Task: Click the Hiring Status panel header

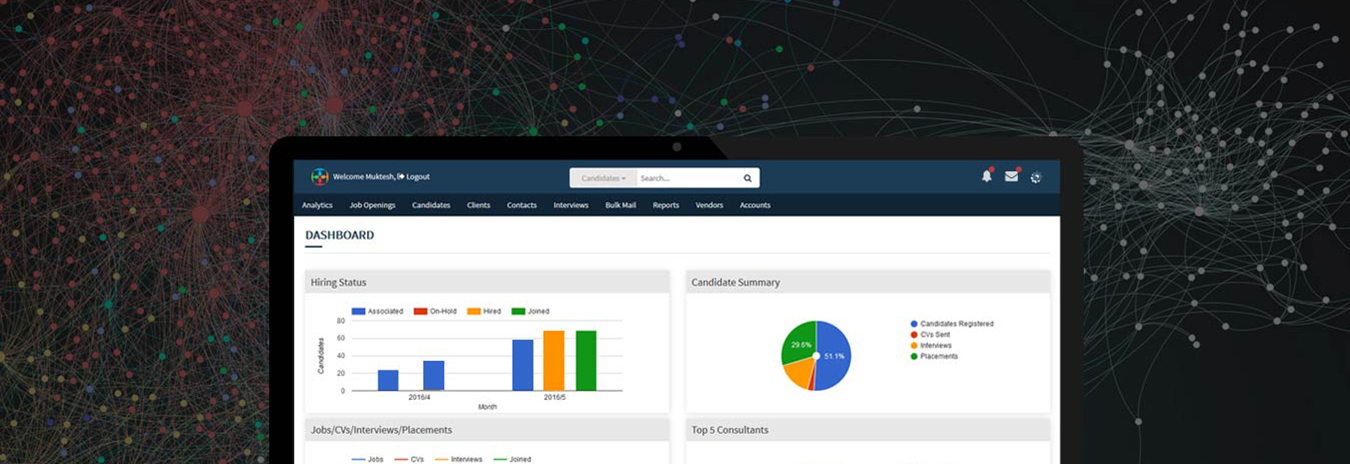Action: 487,282
